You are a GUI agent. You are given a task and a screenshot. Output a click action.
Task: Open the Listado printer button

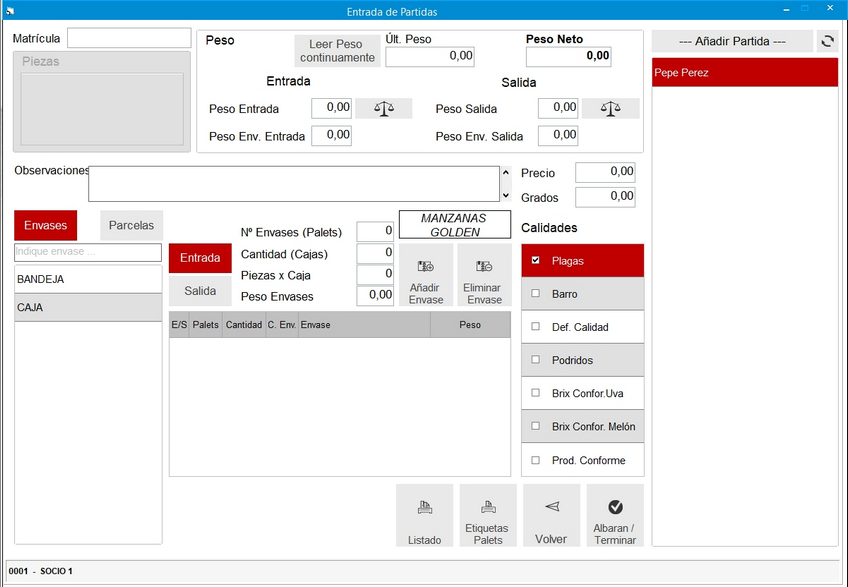pos(425,515)
